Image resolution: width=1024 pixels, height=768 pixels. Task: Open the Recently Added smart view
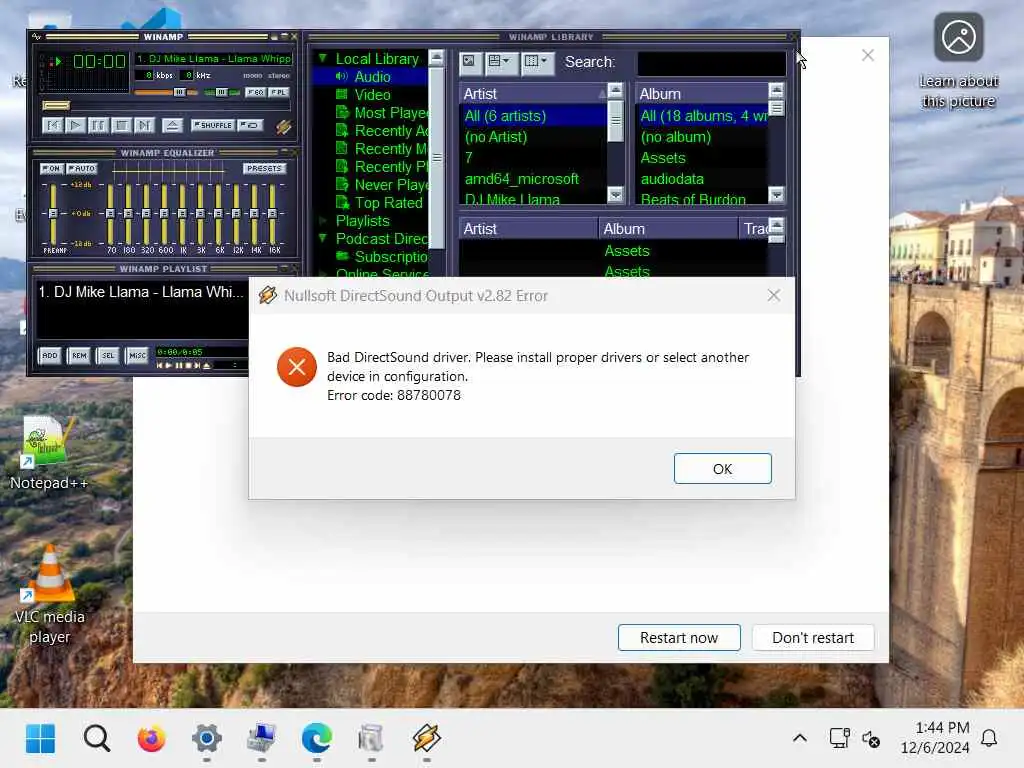click(391, 131)
